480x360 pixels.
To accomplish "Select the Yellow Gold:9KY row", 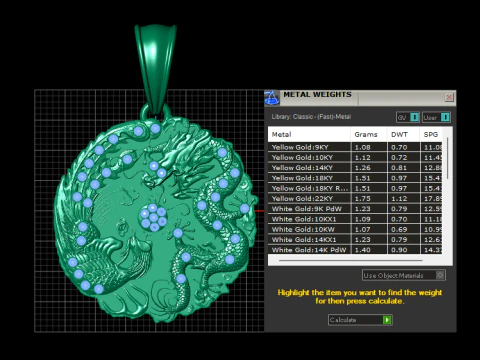I will point(355,147).
